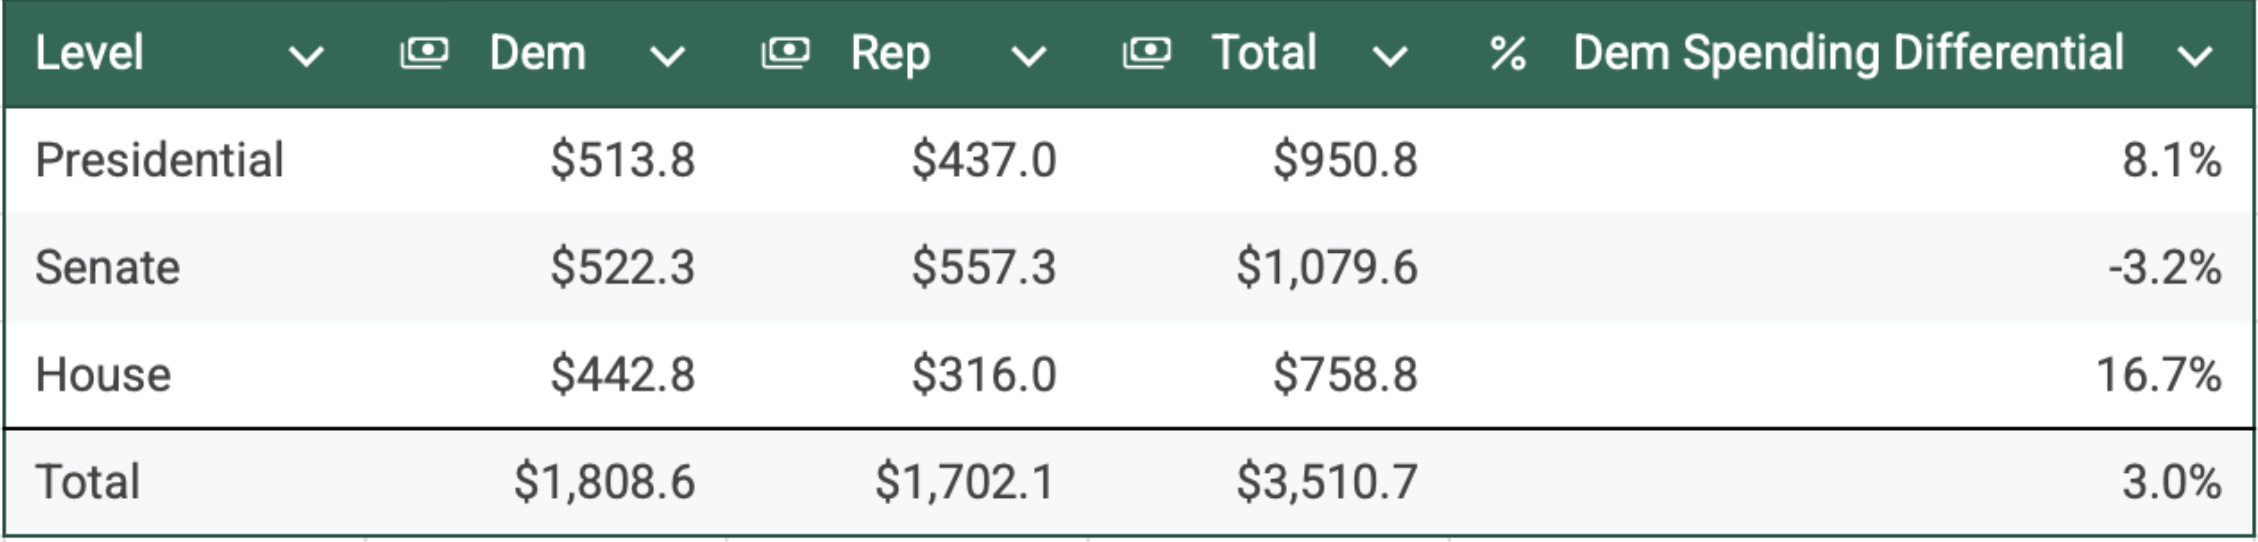The height and width of the screenshot is (542, 2258).
Task: Select the Total row label in footer
Action: [88, 482]
